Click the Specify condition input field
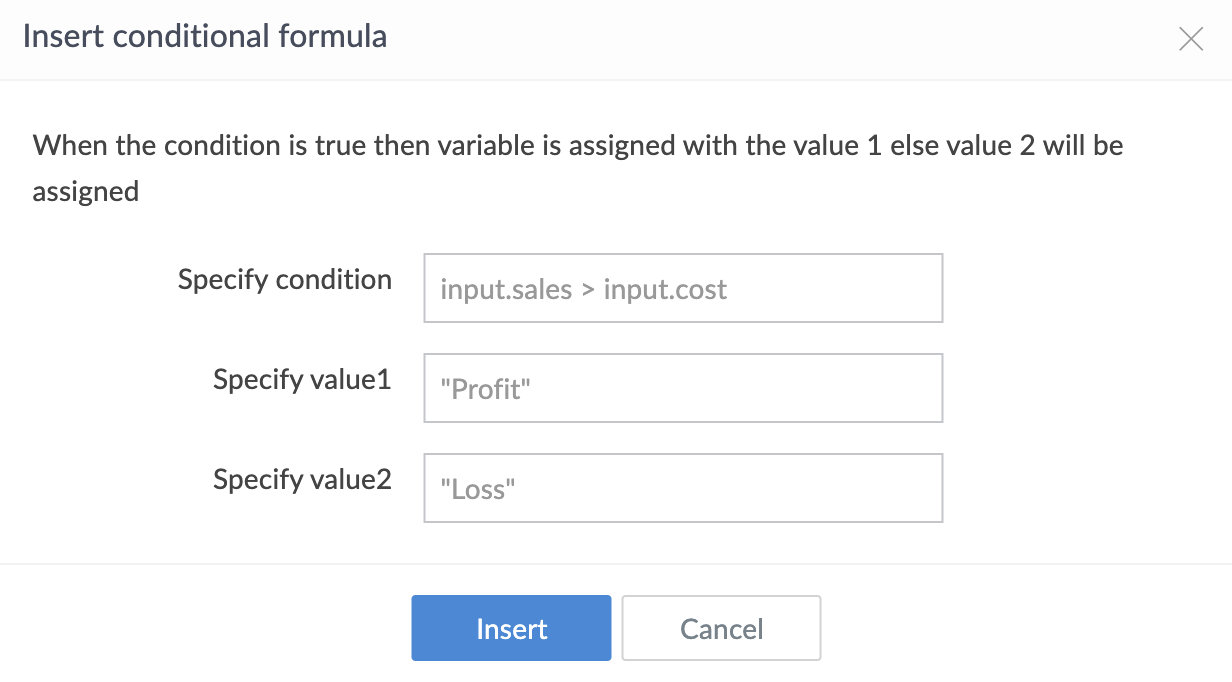 point(683,288)
